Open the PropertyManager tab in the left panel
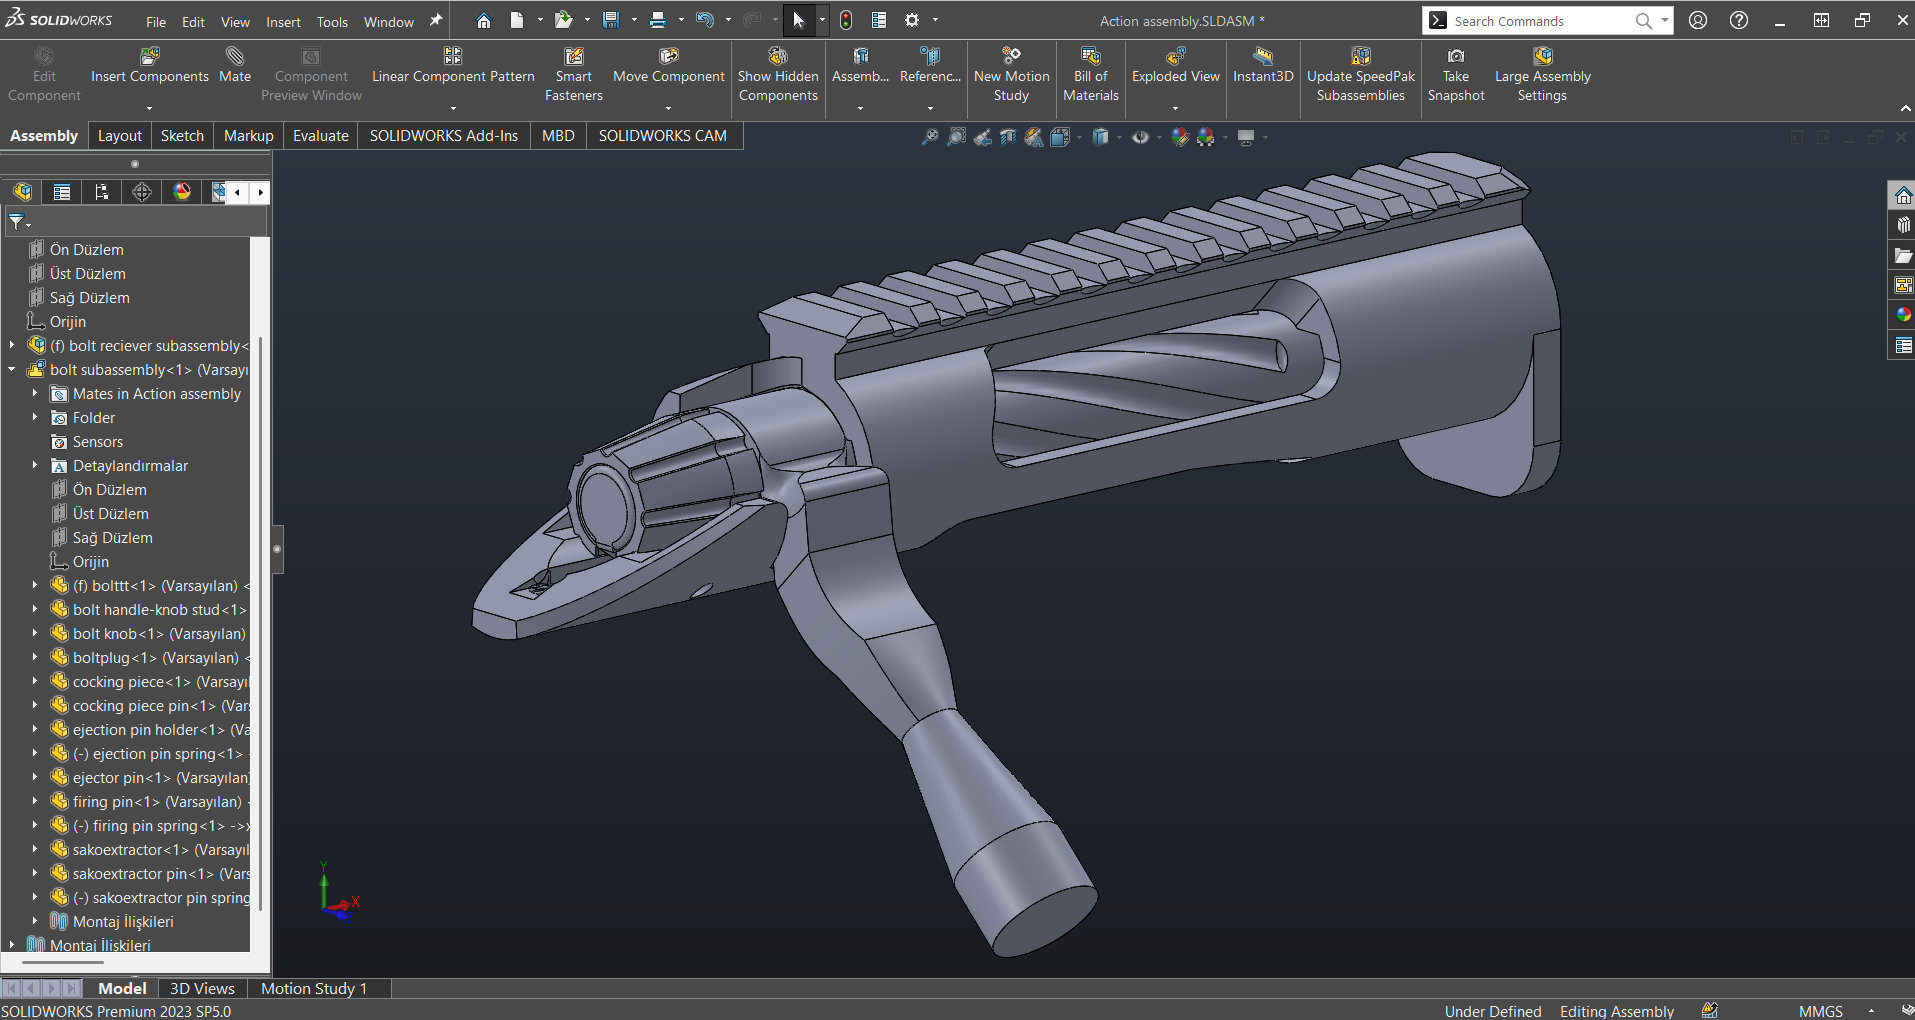 coord(62,192)
